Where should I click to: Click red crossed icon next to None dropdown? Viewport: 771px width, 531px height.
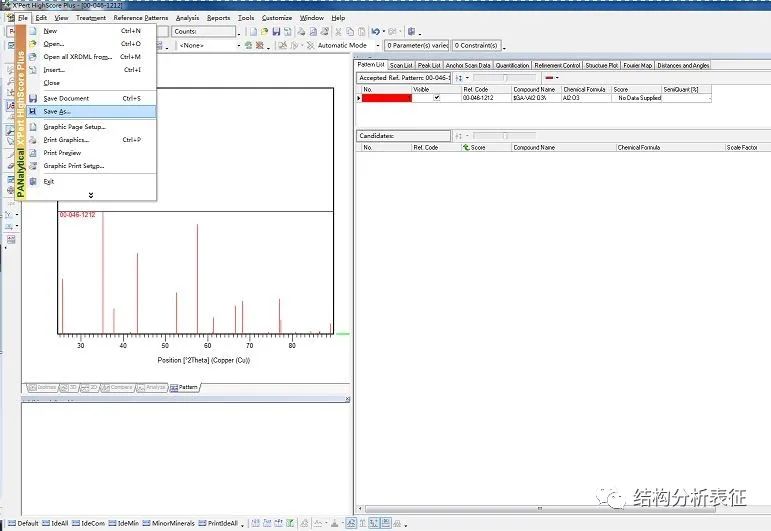pos(260,45)
